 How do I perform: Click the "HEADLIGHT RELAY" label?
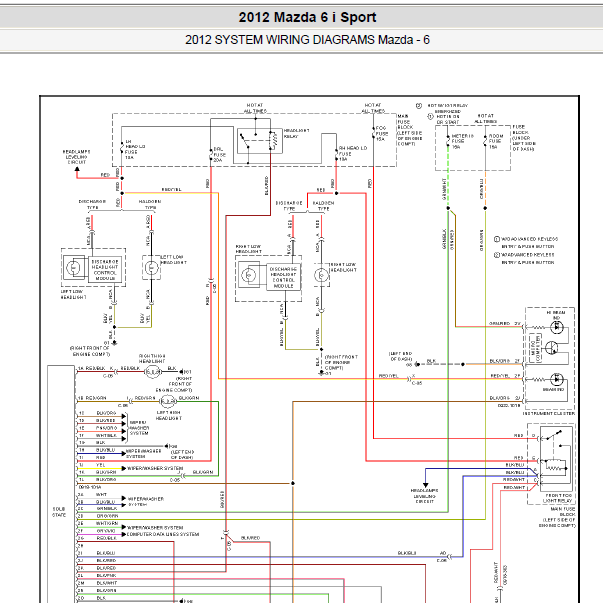click(x=297, y=133)
